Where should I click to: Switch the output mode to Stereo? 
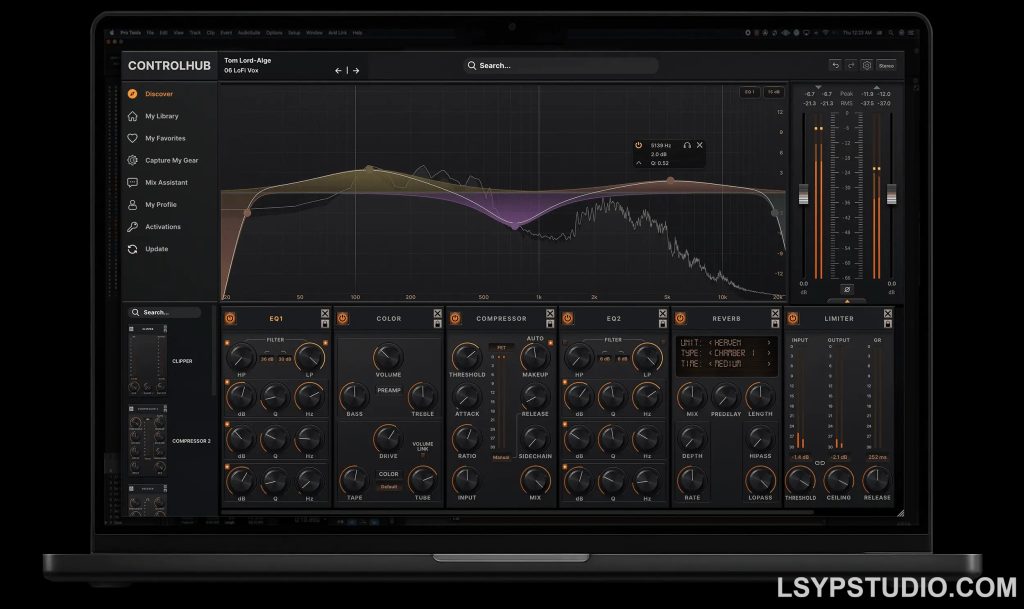point(888,65)
